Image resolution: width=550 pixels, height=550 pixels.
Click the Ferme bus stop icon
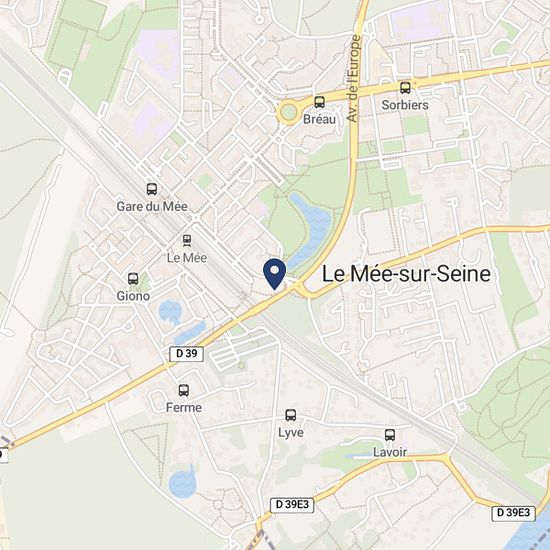tap(184, 390)
